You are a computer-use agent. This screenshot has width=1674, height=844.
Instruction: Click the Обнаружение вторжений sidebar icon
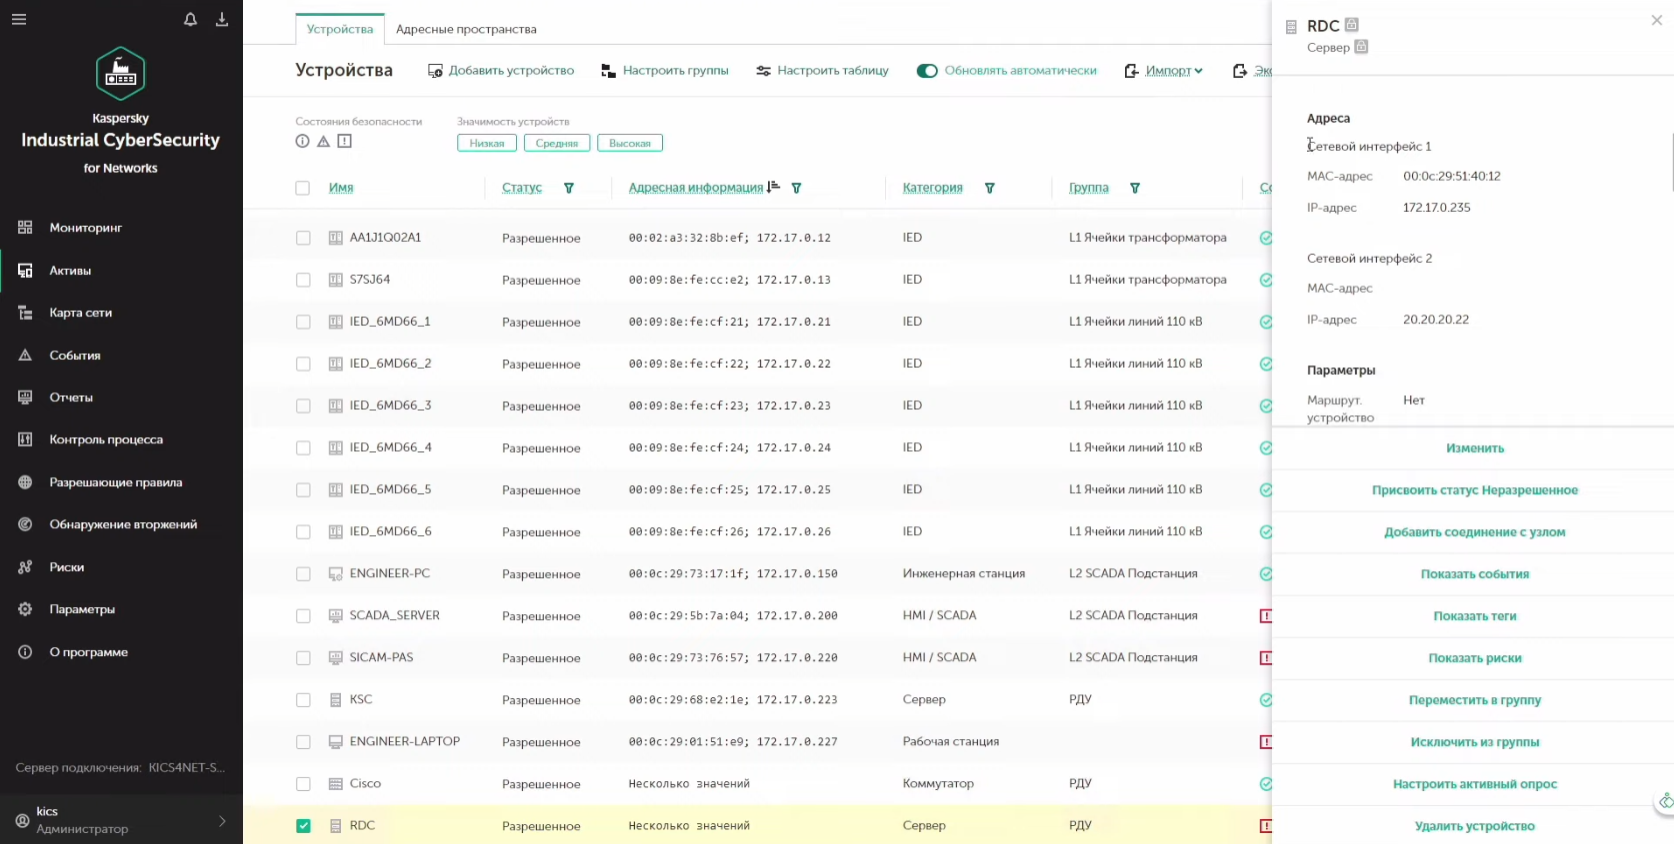[x=25, y=524]
